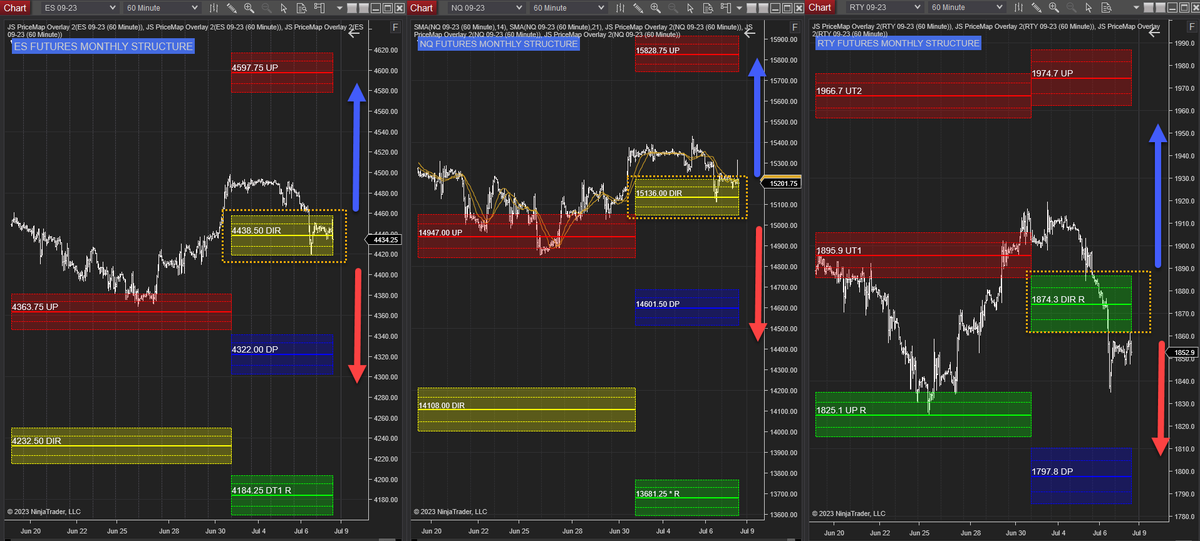The image size is (1200, 541).
Task: Click the F fixed-scale button on ES chart
Action: 395,25
